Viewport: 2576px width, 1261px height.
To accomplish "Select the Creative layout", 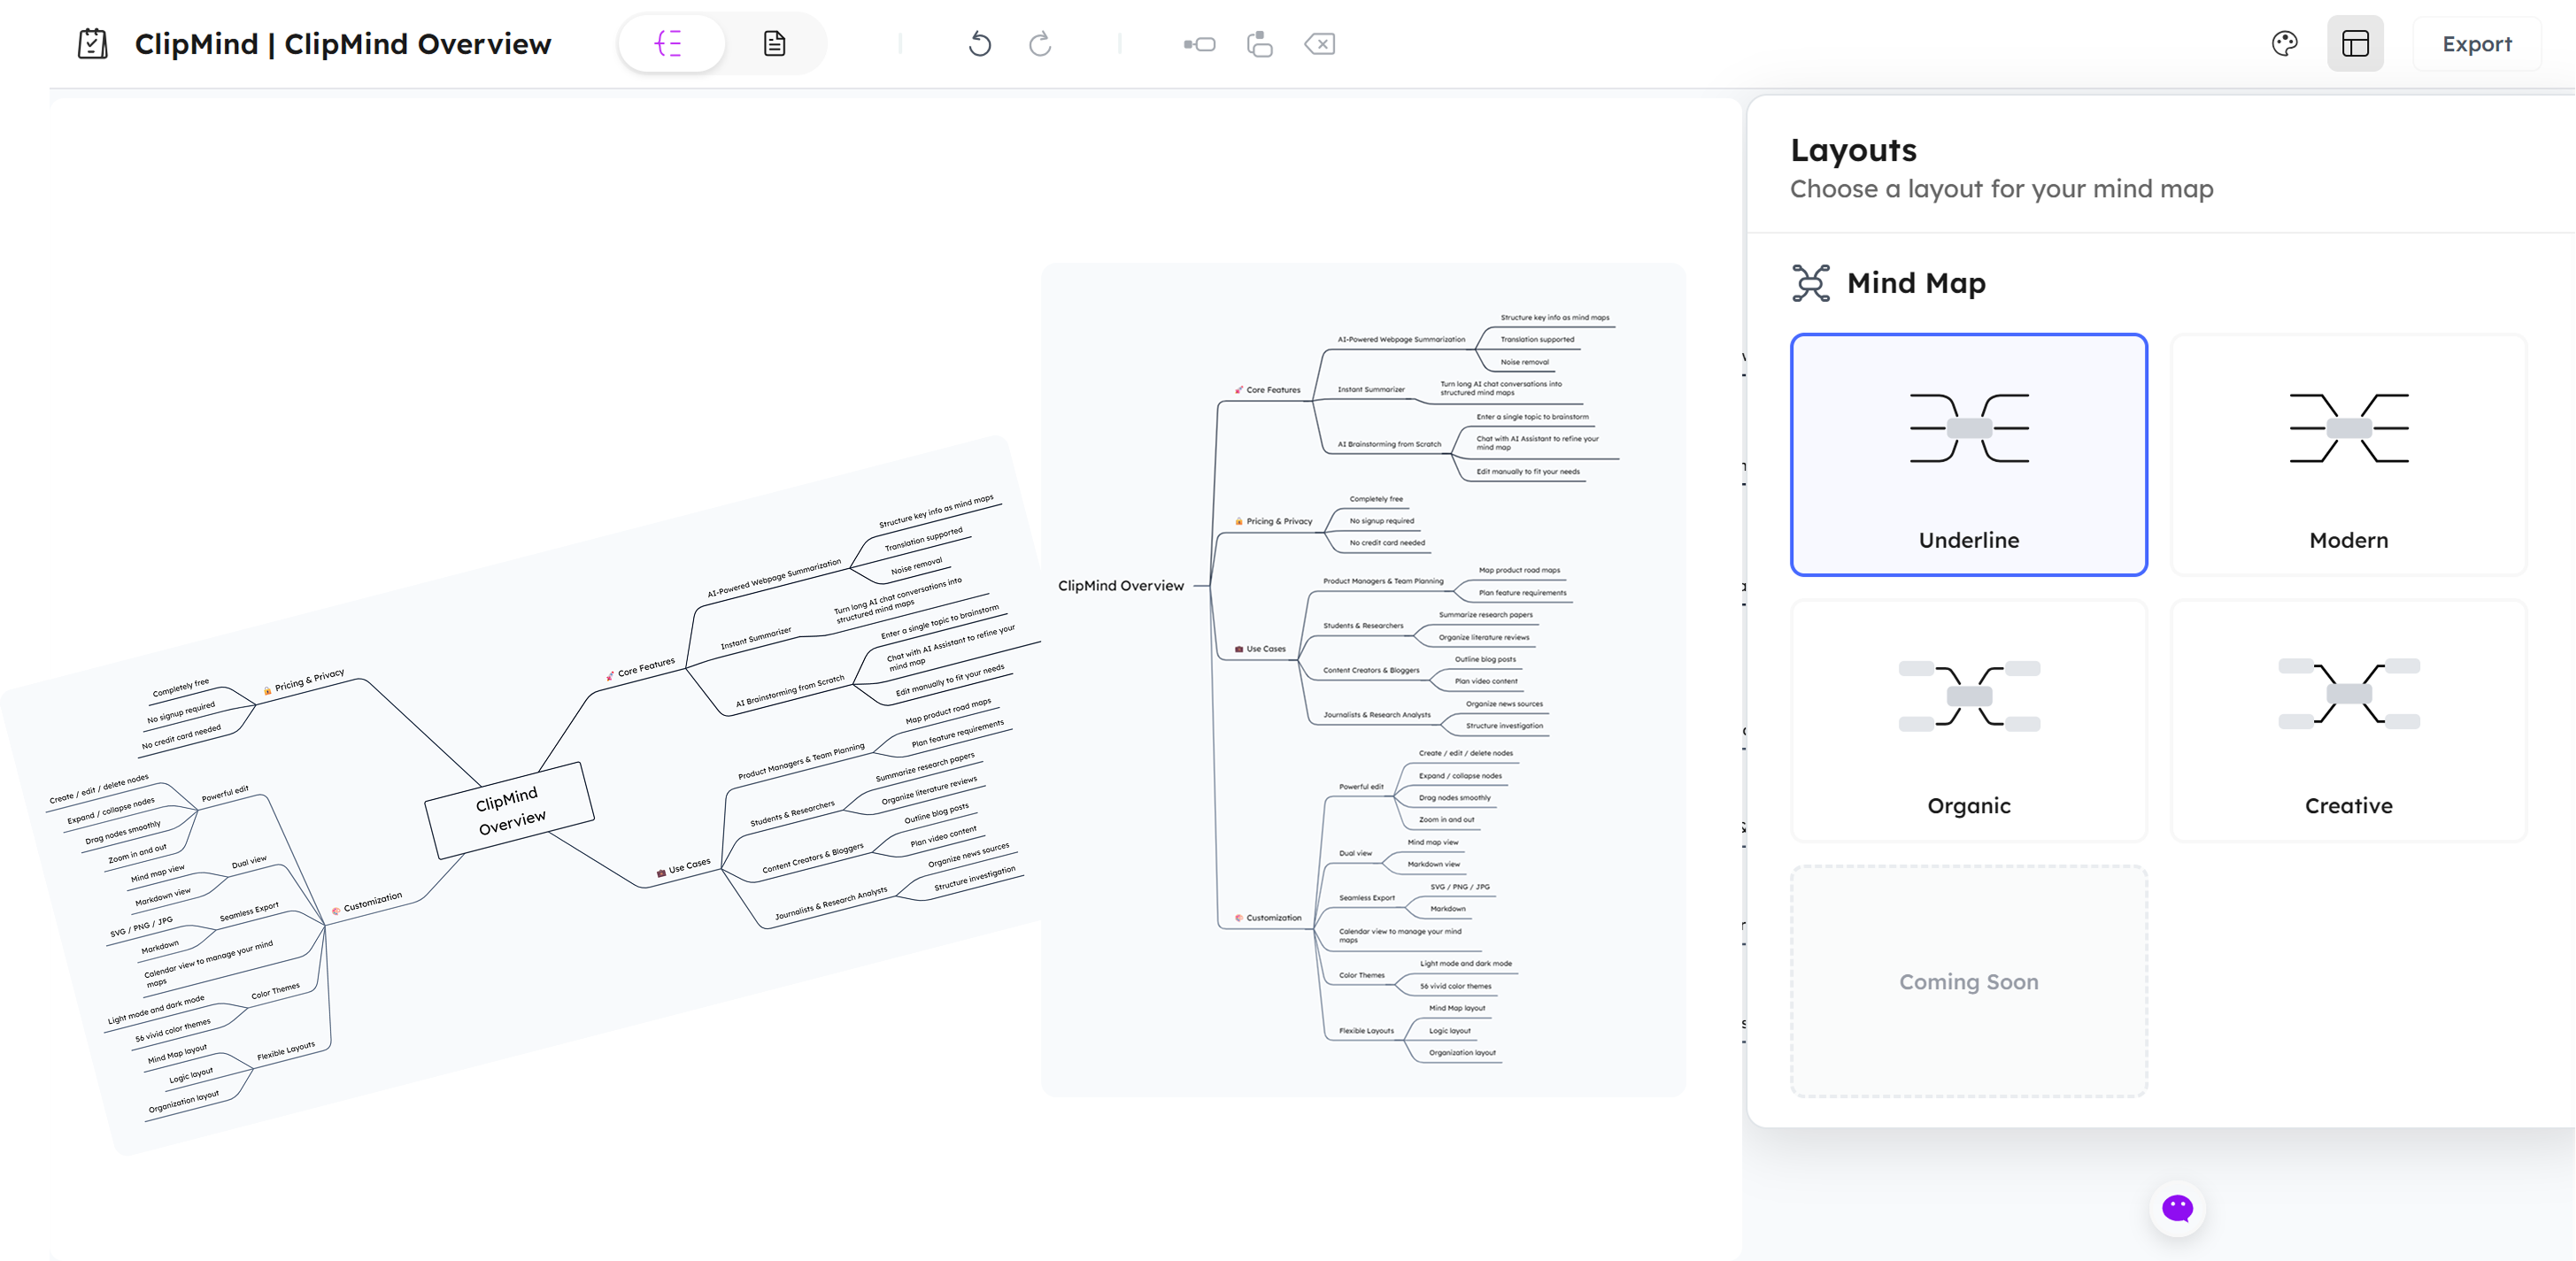I will click(2348, 722).
